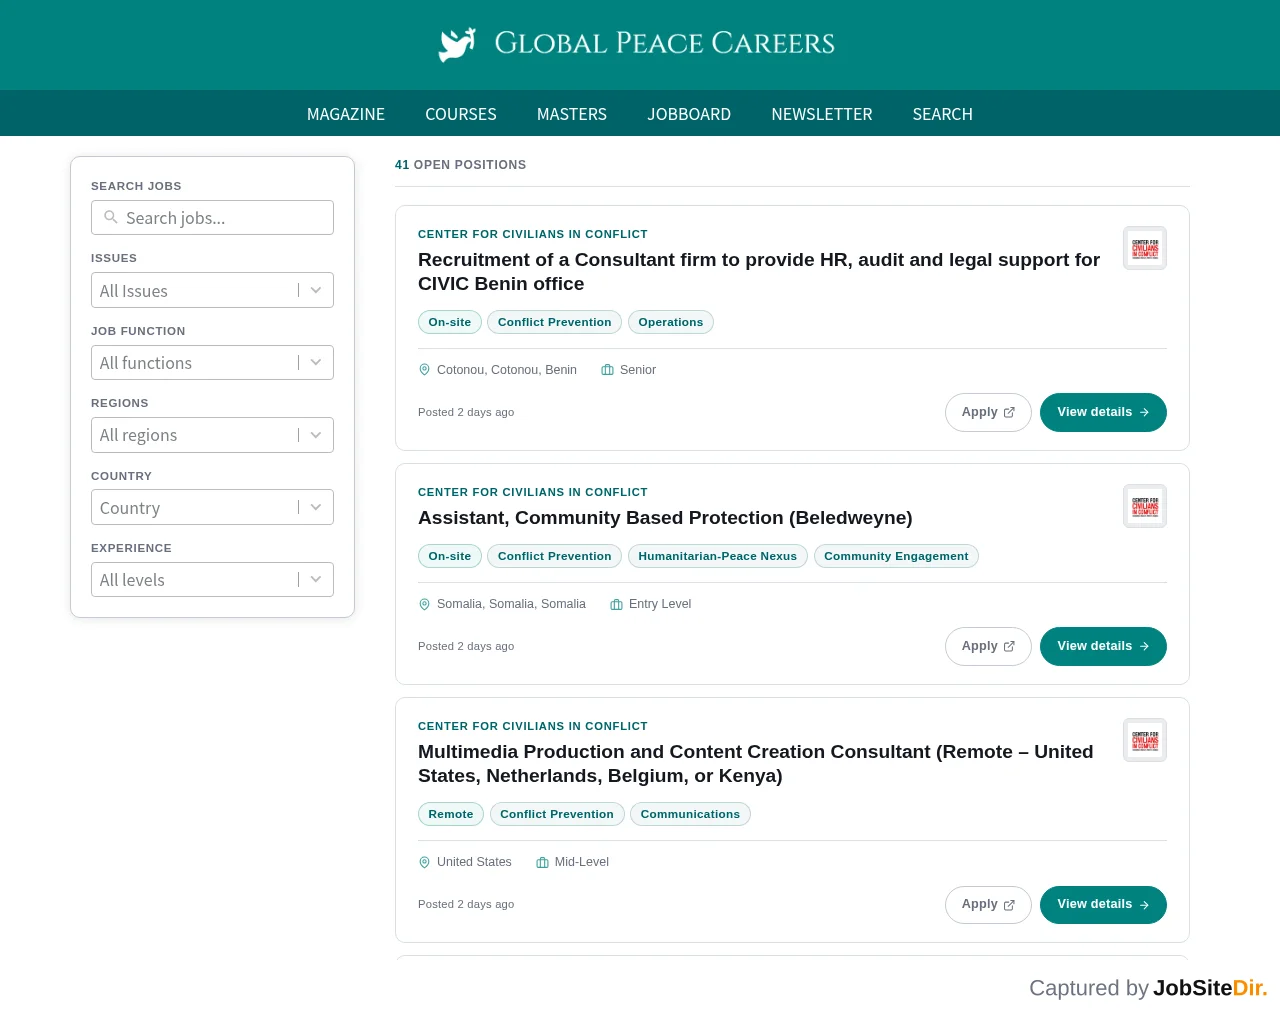Viewport: 1280px width, 1018px height.
Task: Apply to the Multimedia Production consultant job
Action: pos(988,904)
